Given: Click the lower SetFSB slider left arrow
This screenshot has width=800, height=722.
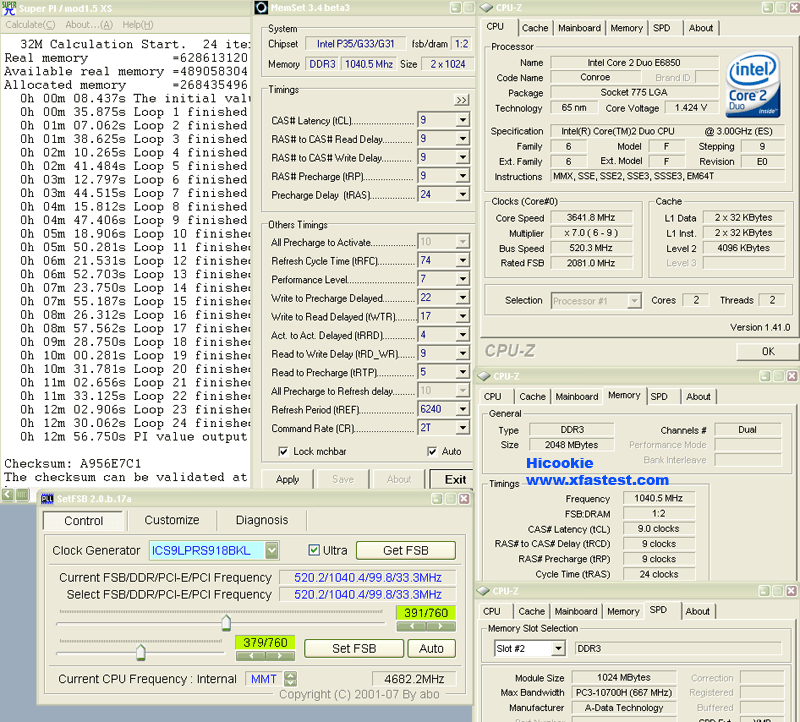Looking at the screenshot, I should coord(251,656).
